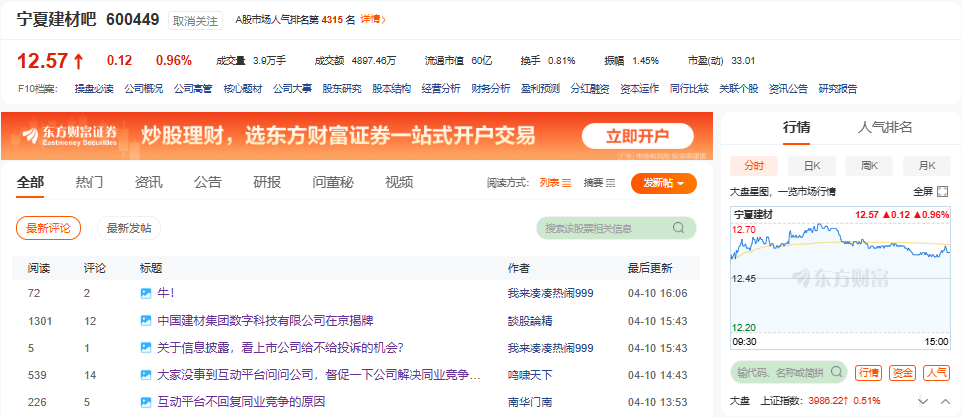Image resolution: width=962 pixels, height=417 pixels.
Task: Switch to the 热门 tab
Action: click(x=90, y=182)
